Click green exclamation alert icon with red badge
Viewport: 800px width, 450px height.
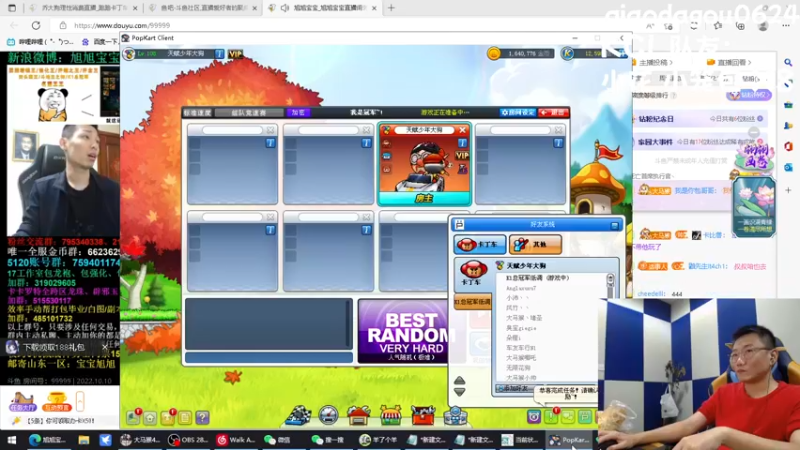(551, 417)
